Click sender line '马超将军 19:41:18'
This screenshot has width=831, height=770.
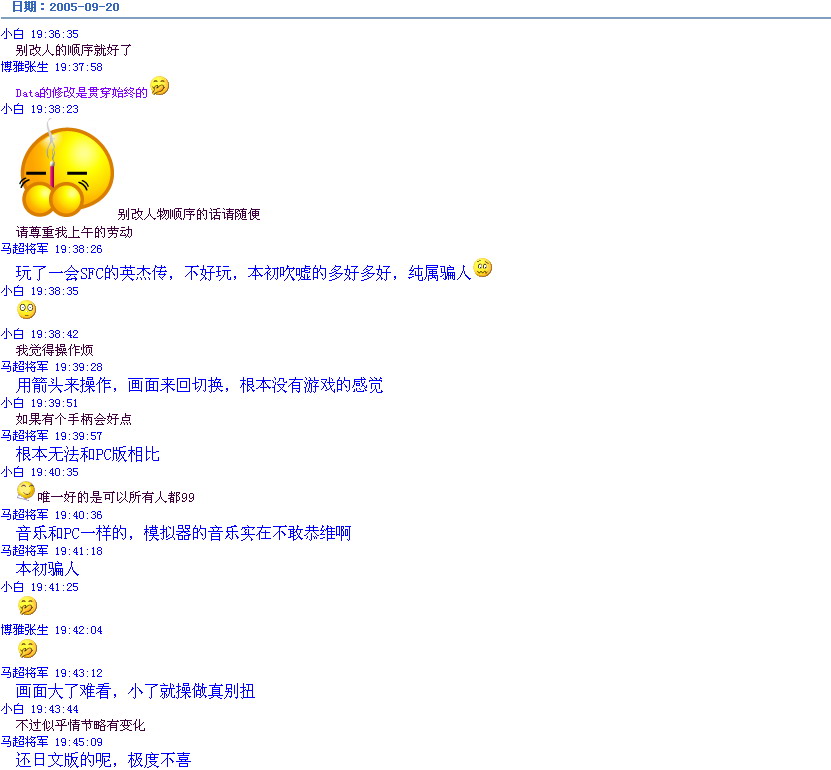click(x=52, y=551)
